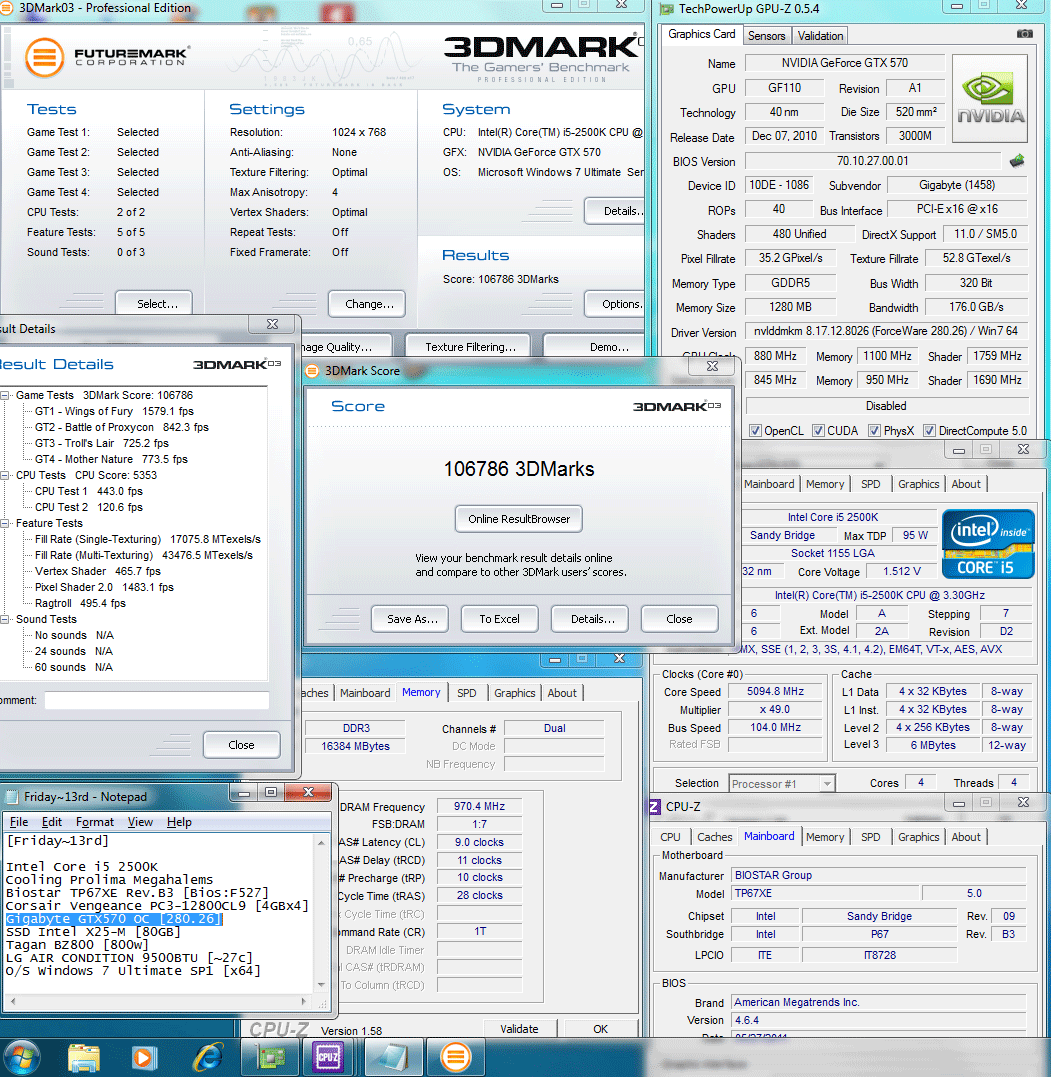The height and width of the screenshot is (1077, 1051).
Task: Open Graphics tab in memory CPU-Z window
Action: pos(515,693)
